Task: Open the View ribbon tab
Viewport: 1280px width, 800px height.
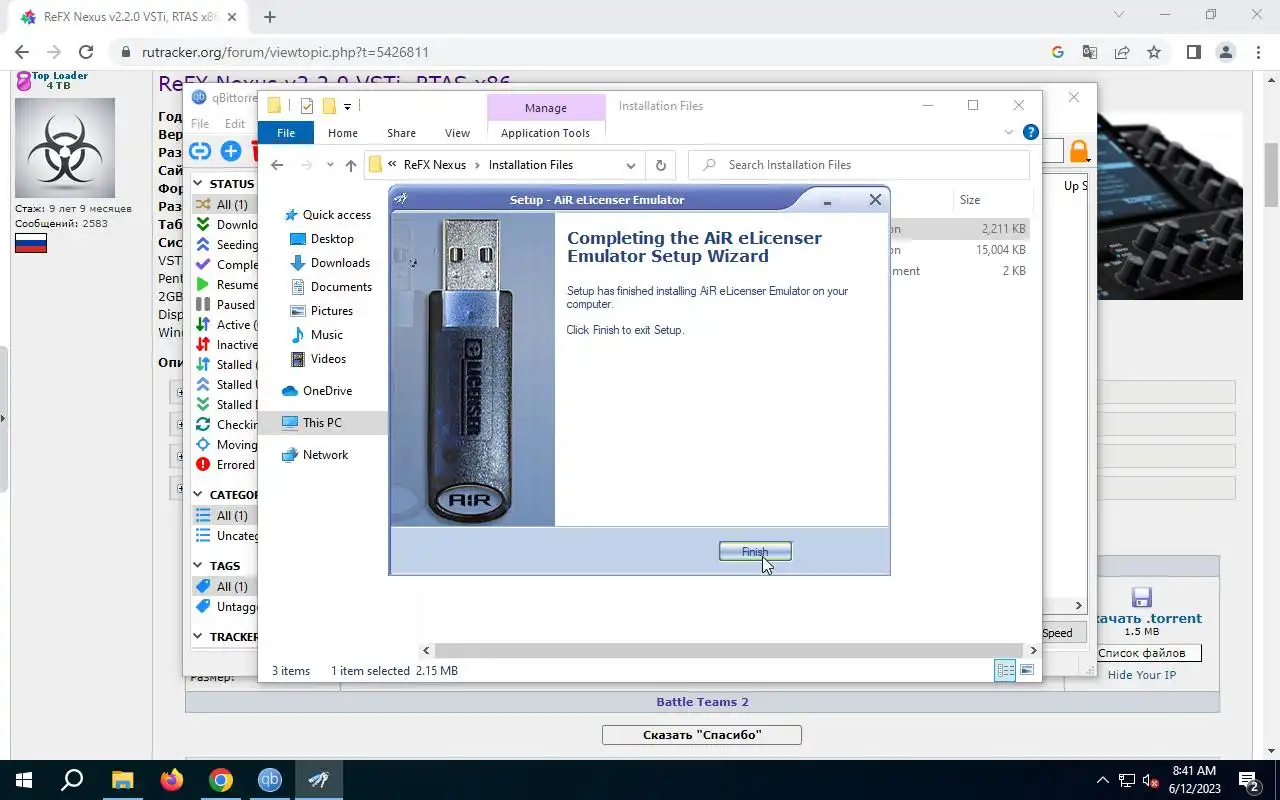Action: point(457,133)
